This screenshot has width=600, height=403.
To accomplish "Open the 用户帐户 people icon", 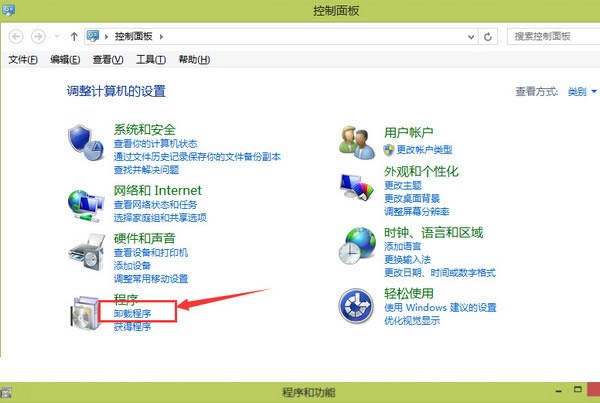I will [357, 143].
